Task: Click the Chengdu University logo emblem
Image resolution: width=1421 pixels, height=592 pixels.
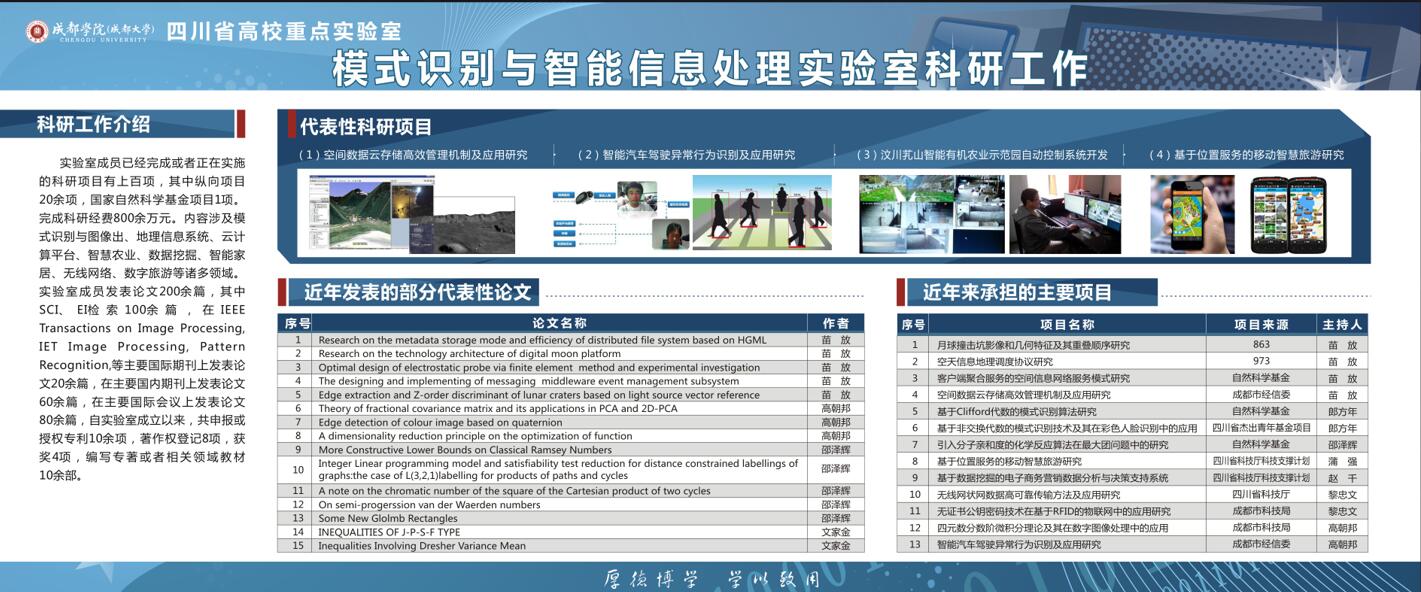Action: pos(37,31)
